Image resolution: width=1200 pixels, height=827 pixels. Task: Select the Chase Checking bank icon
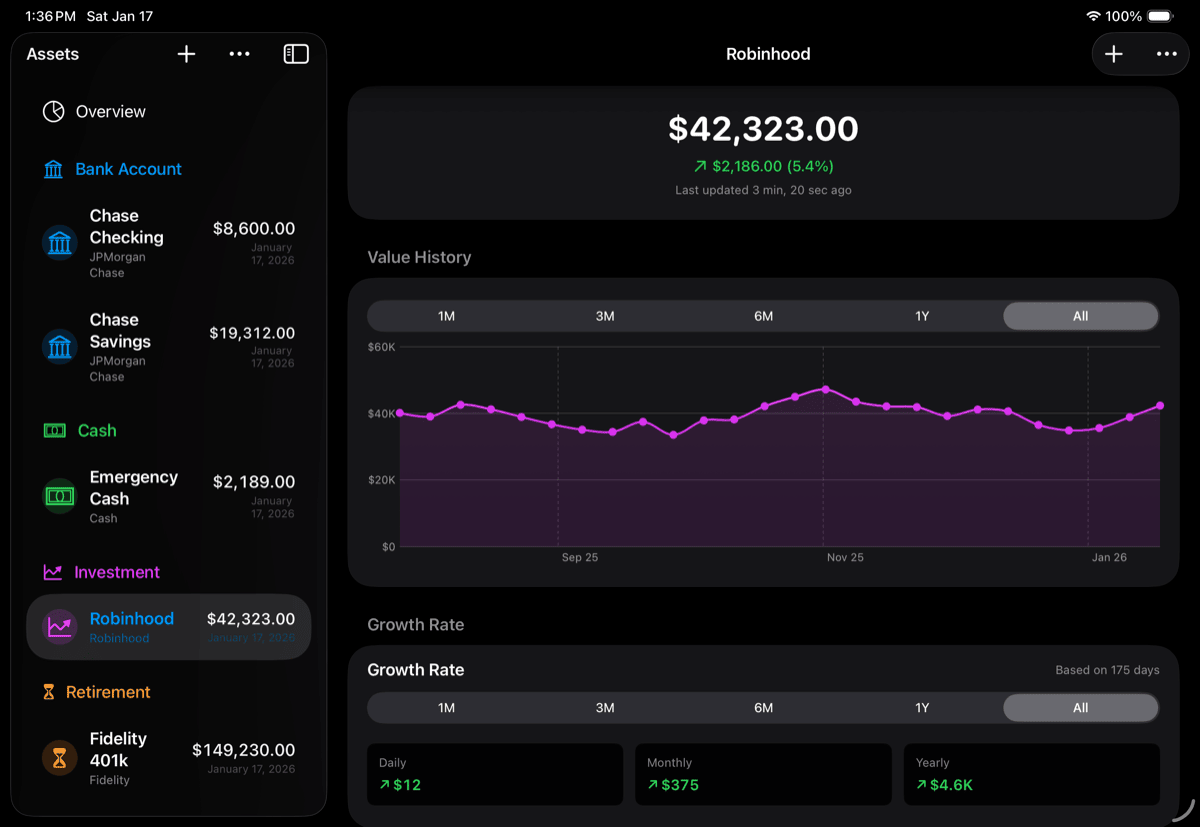[x=59, y=242]
